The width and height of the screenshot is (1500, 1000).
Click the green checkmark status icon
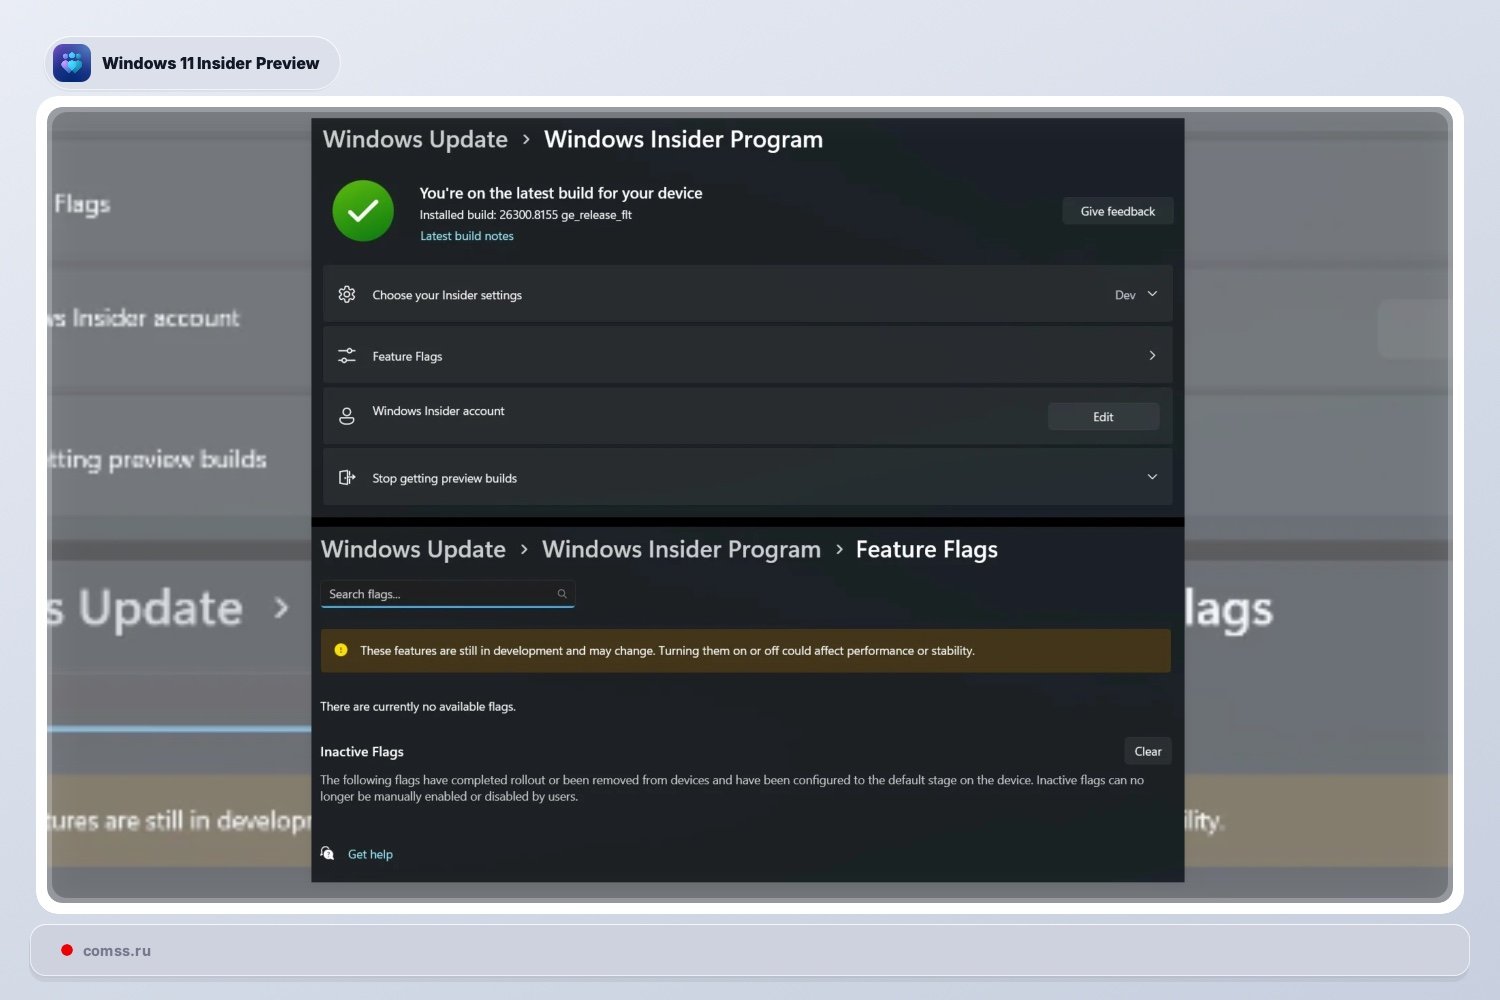[363, 211]
